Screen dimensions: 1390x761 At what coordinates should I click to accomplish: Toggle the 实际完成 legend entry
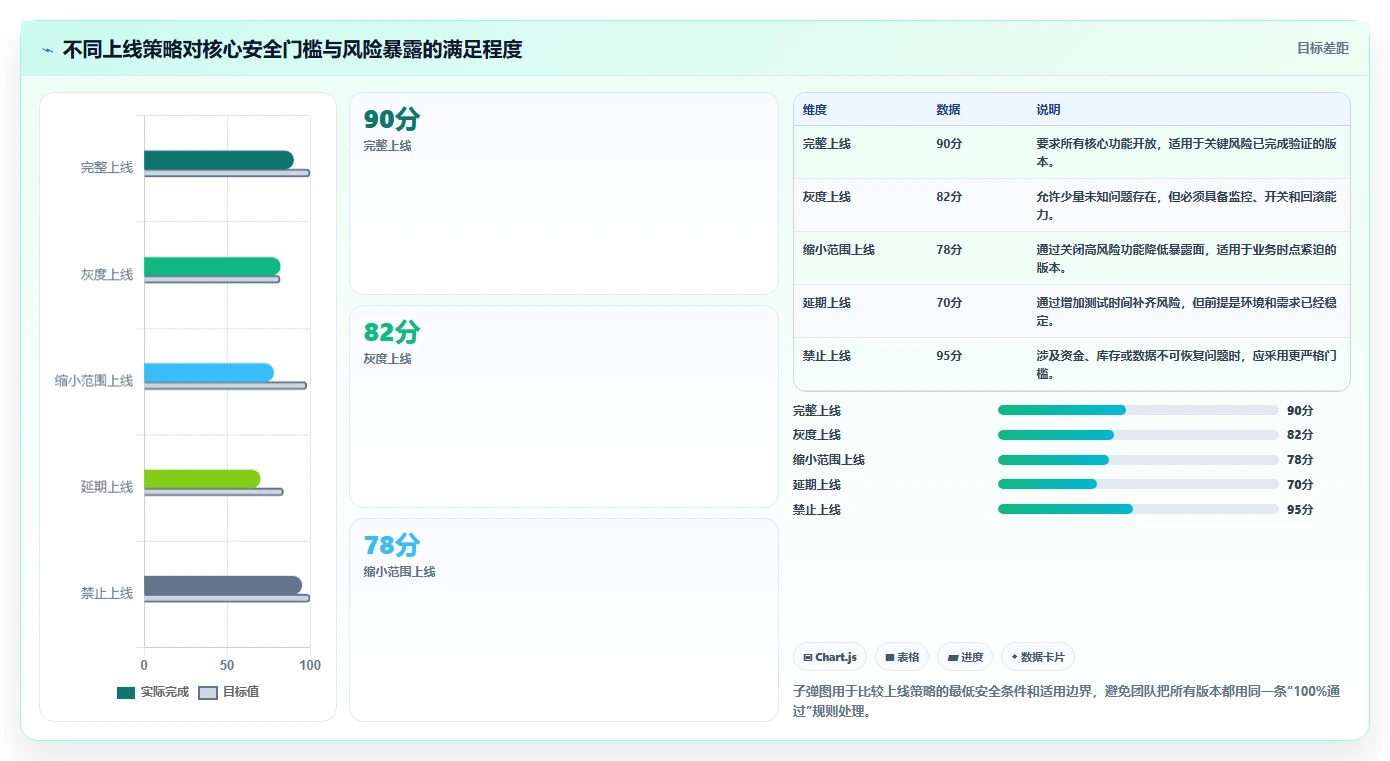coord(153,692)
